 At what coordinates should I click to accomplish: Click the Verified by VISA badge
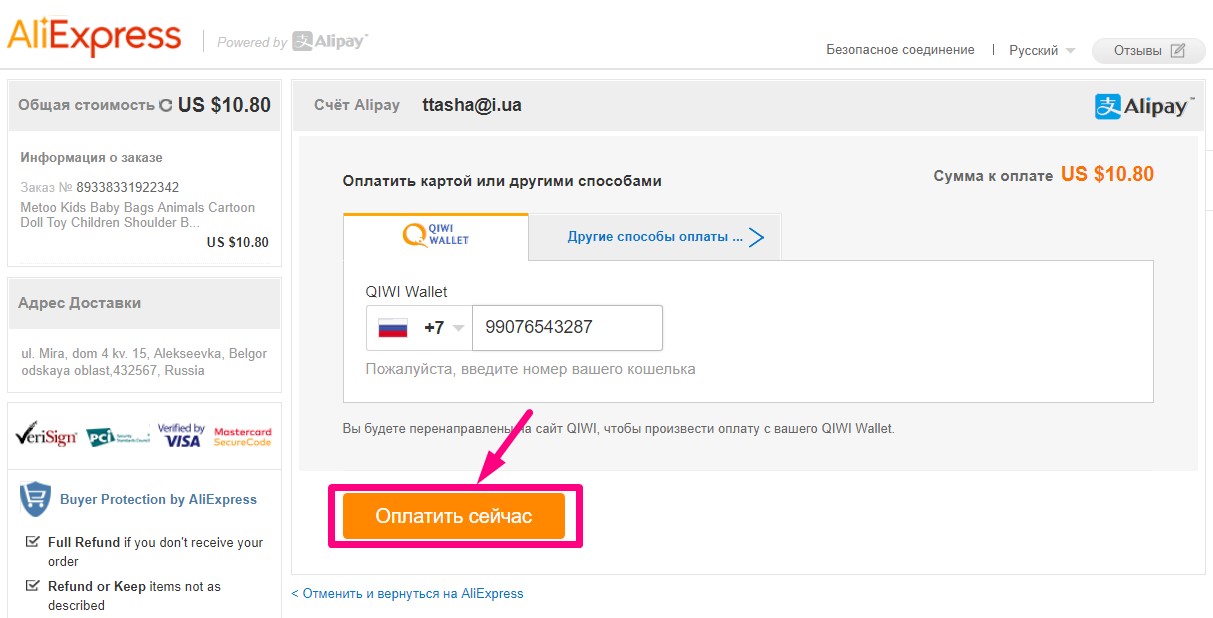tap(181, 435)
